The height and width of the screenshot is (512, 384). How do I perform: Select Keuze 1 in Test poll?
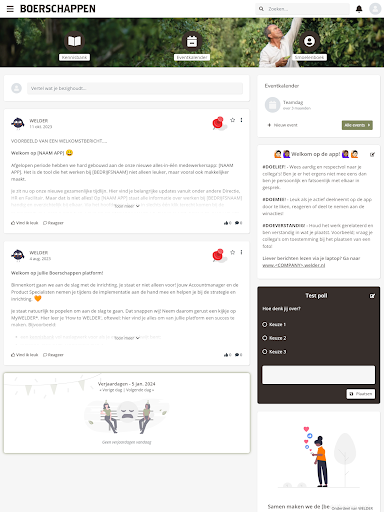(265, 324)
